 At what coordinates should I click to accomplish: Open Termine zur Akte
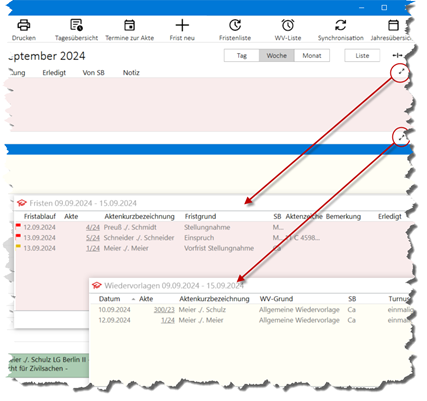[x=129, y=25]
